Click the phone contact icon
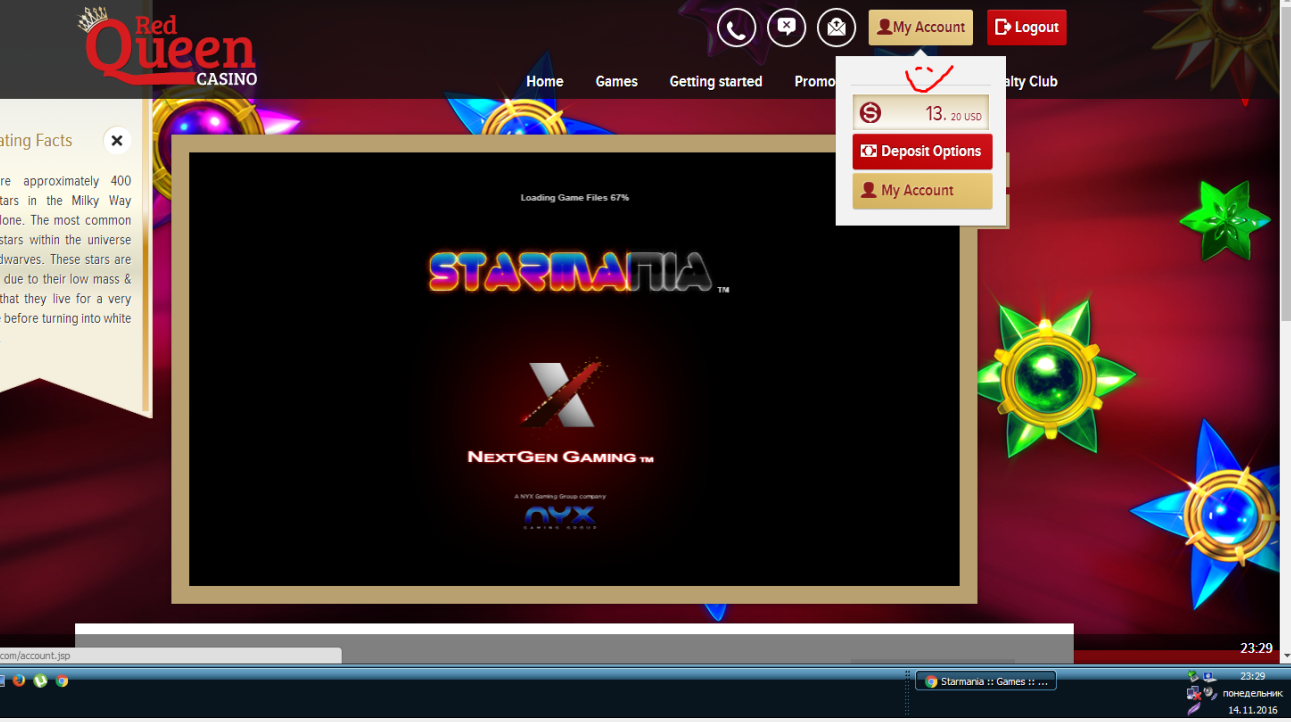 pyautogui.click(x=736, y=28)
